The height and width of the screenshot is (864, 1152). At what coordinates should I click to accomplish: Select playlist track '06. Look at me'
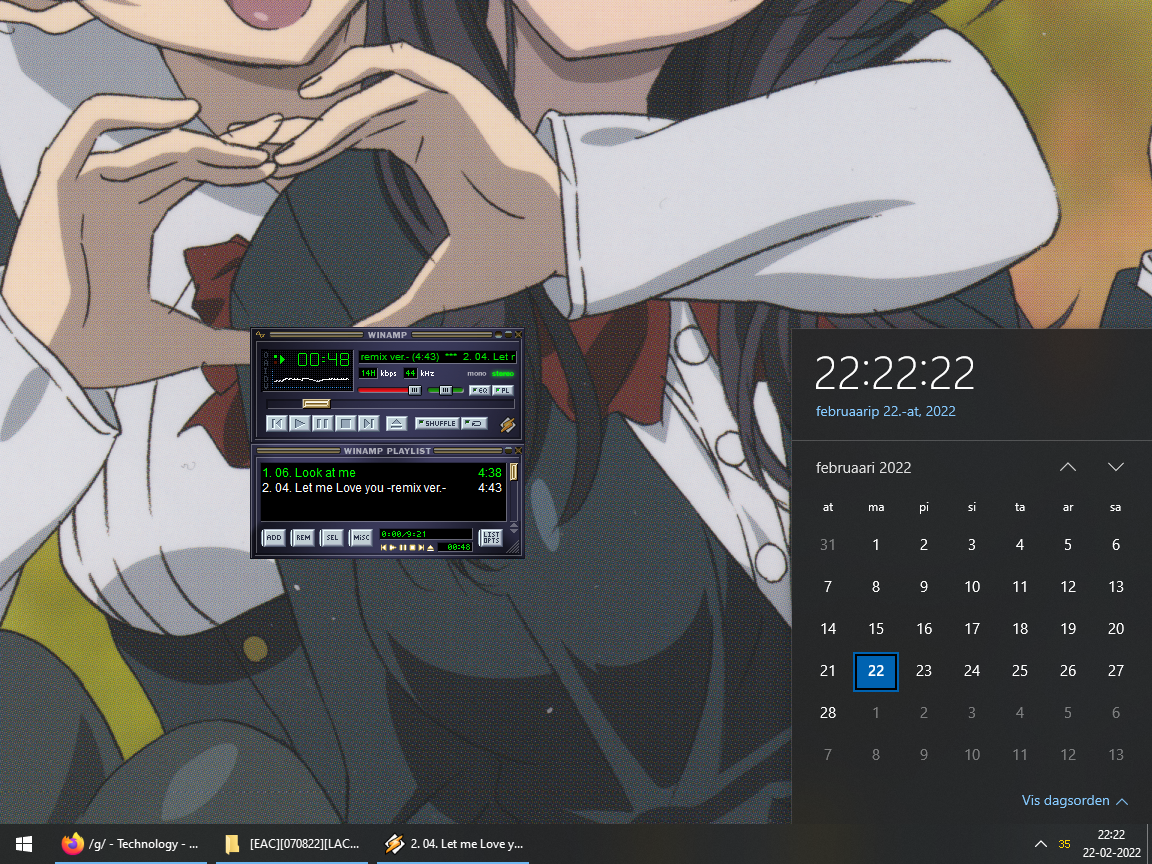[x=382, y=472]
